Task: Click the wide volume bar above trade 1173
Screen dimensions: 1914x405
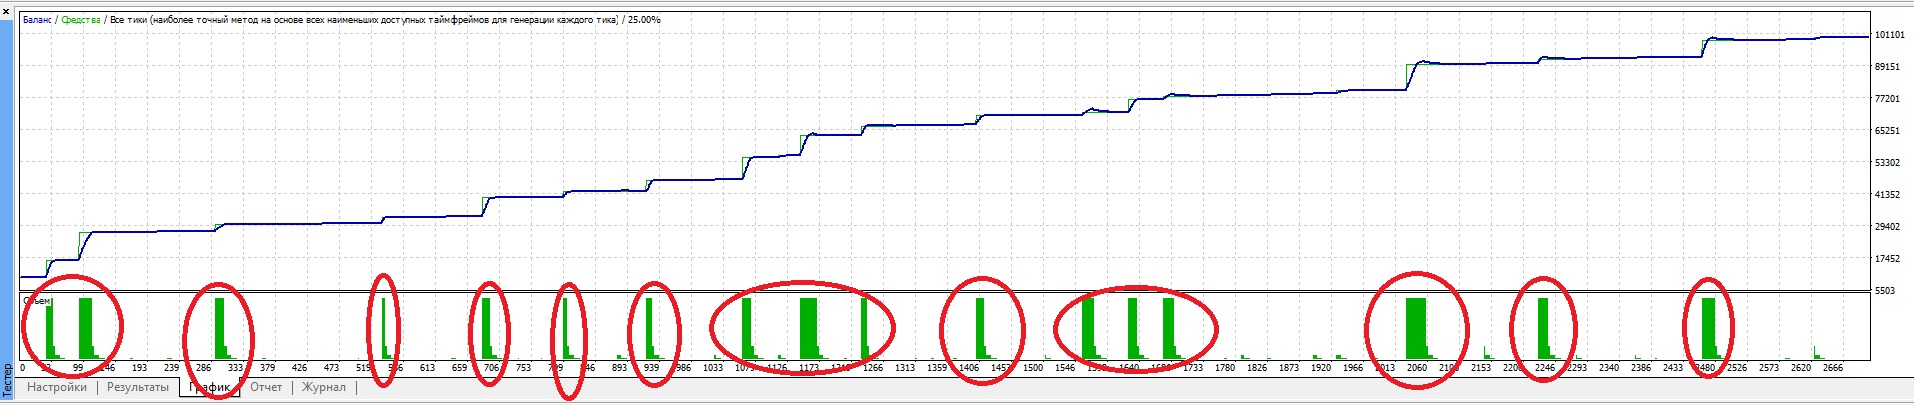Action: click(808, 328)
